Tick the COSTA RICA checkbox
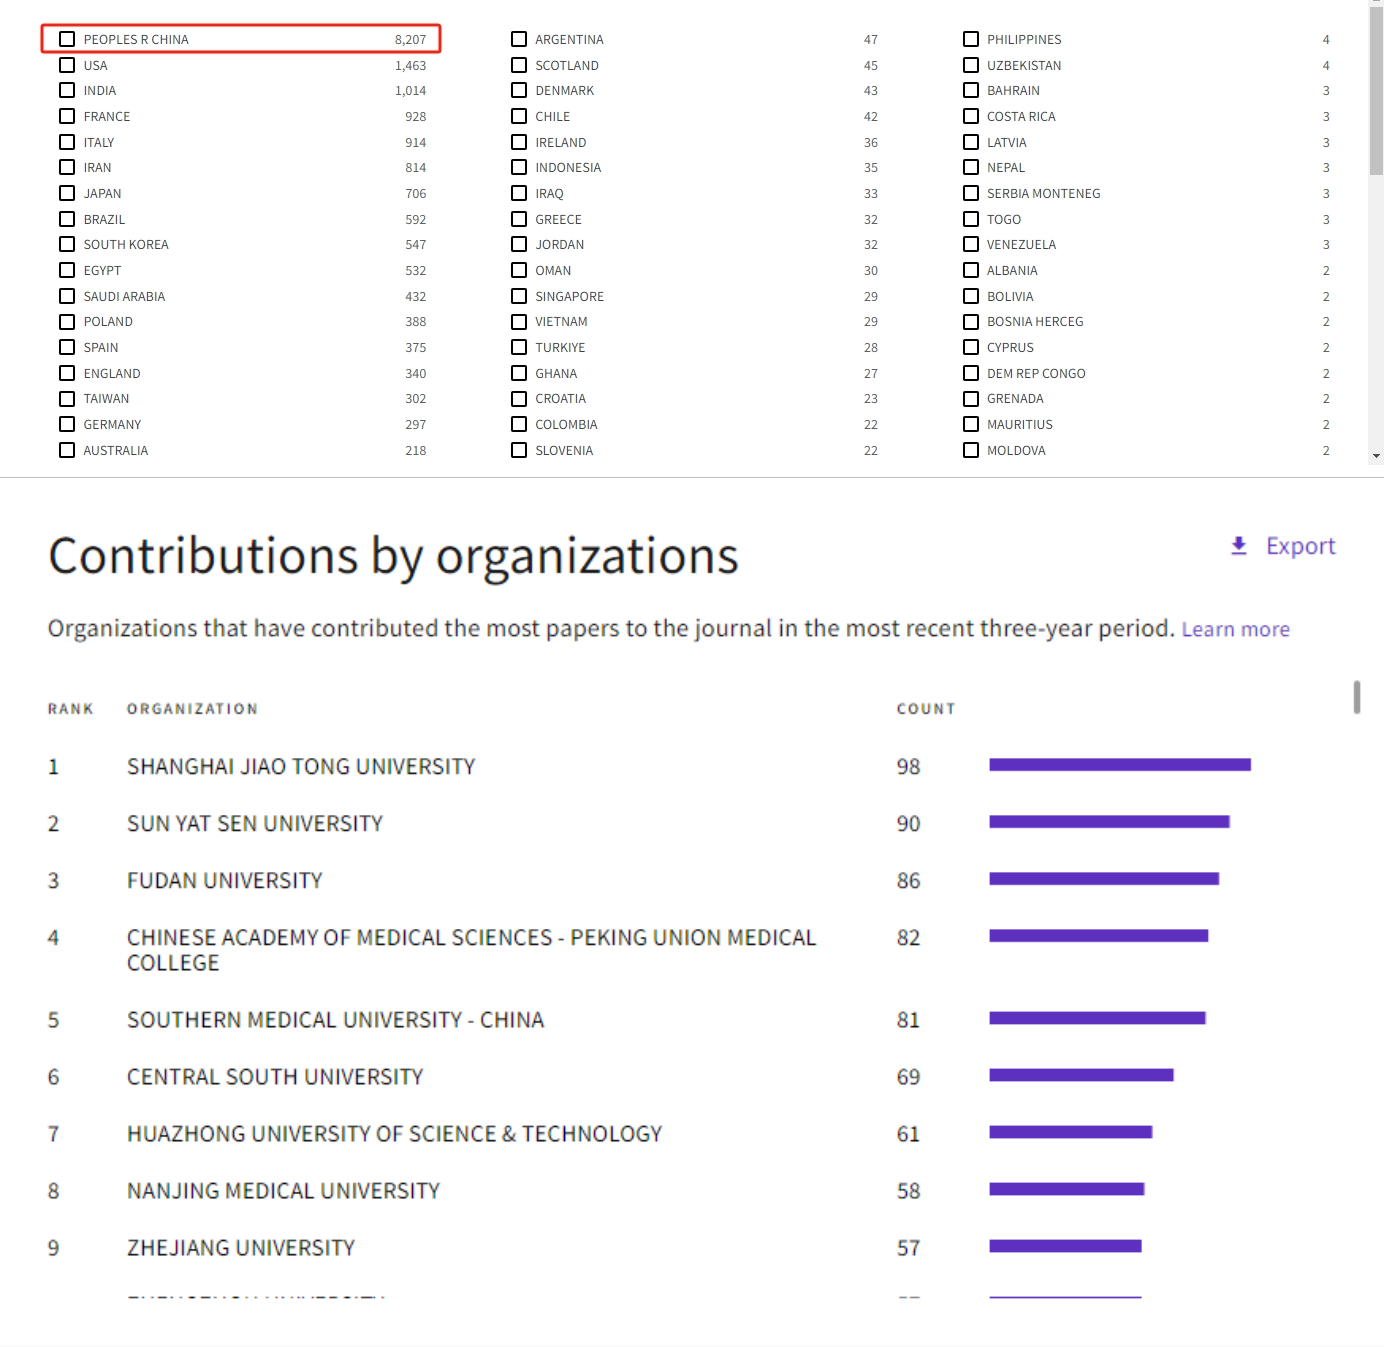The image size is (1384, 1347). 971,116
